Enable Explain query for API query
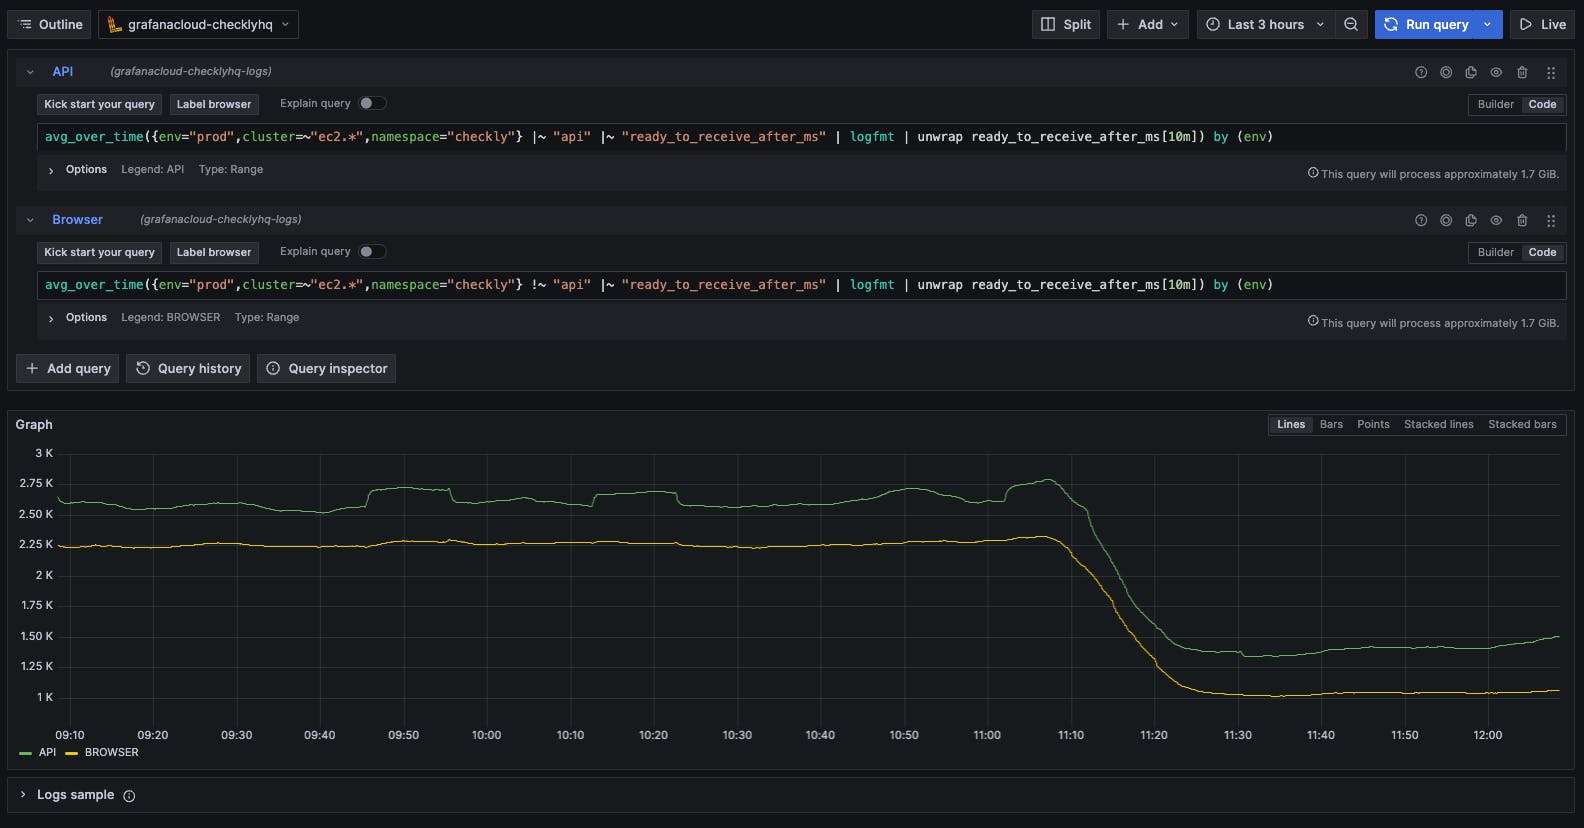This screenshot has width=1584, height=828. [x=372, y=103]
